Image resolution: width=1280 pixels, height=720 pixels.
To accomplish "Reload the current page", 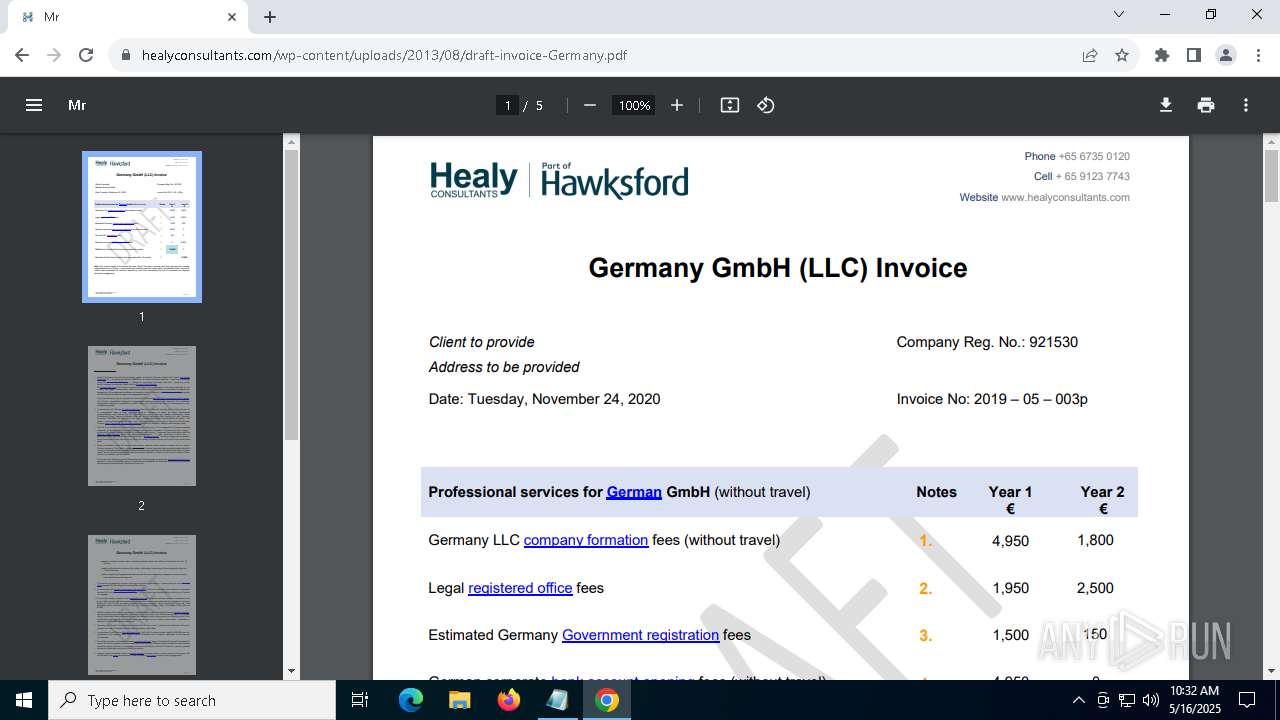I will click(x=86, y=55).
